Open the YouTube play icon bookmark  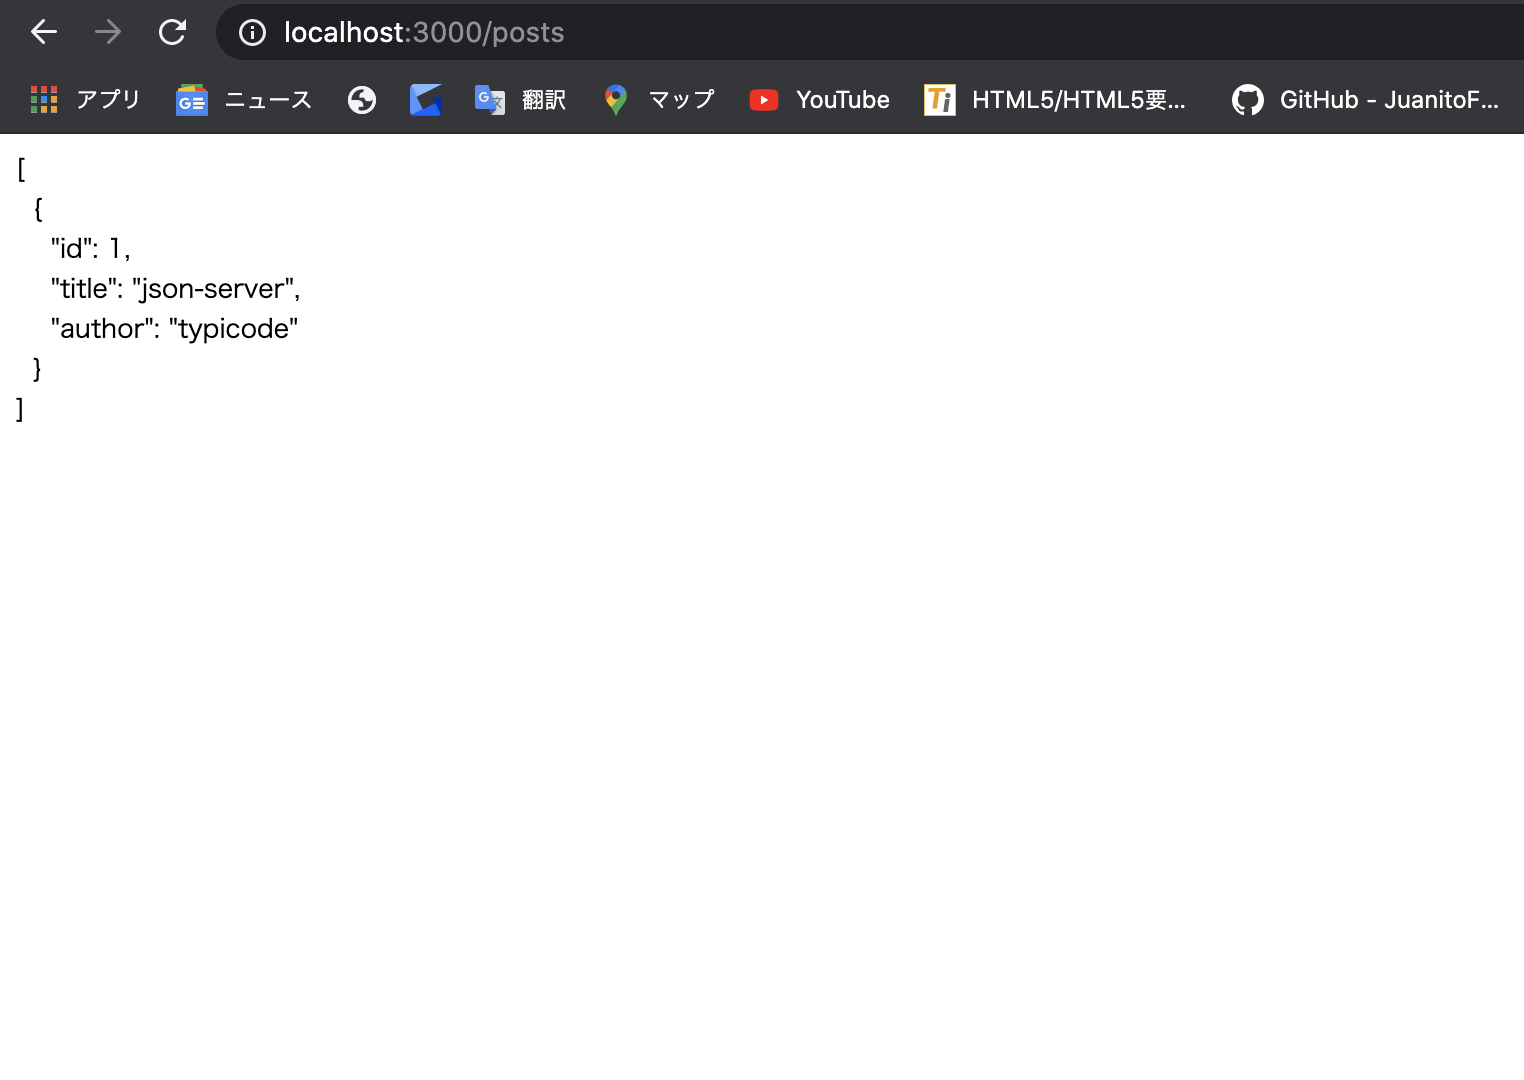click(764, 100)
